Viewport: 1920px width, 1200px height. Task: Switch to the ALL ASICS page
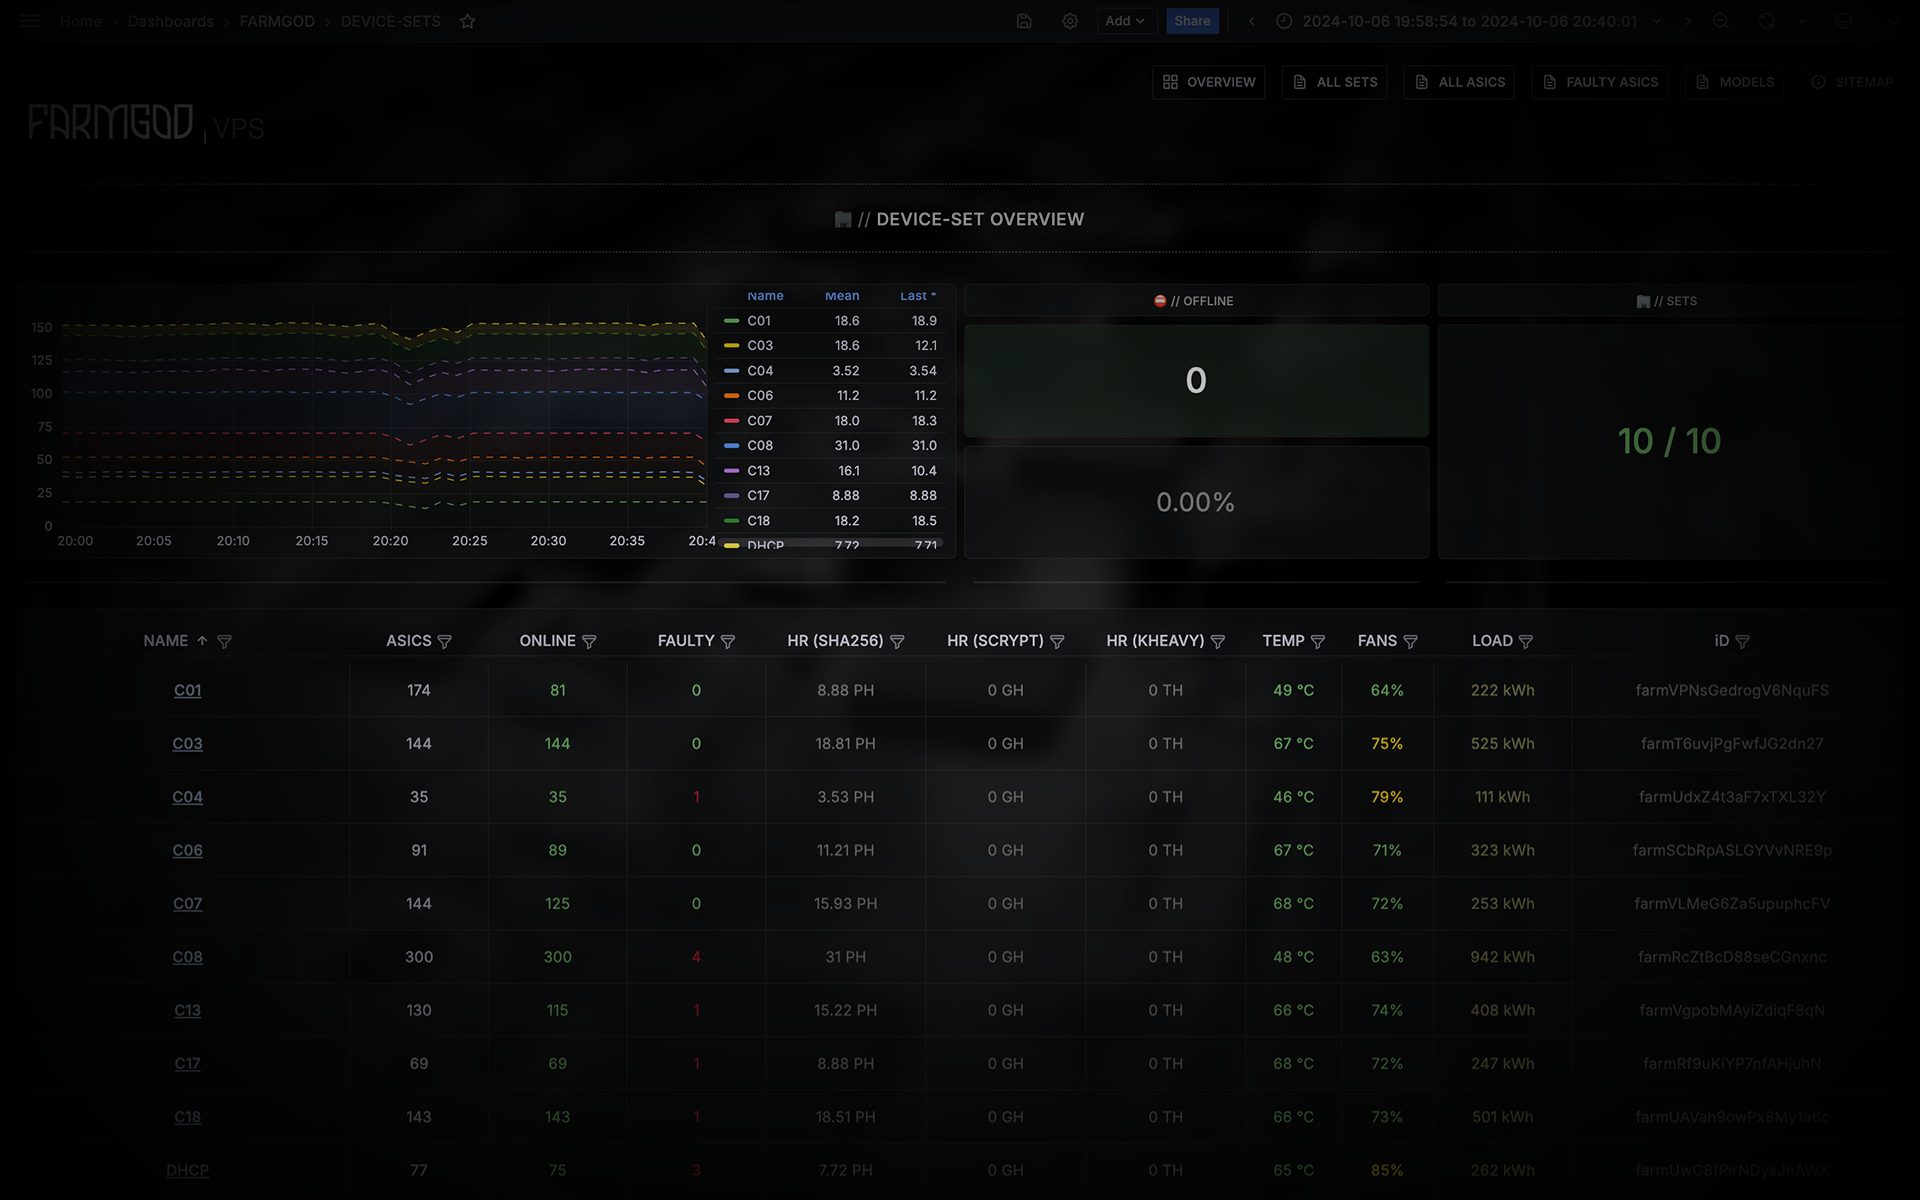point(1459,82)
